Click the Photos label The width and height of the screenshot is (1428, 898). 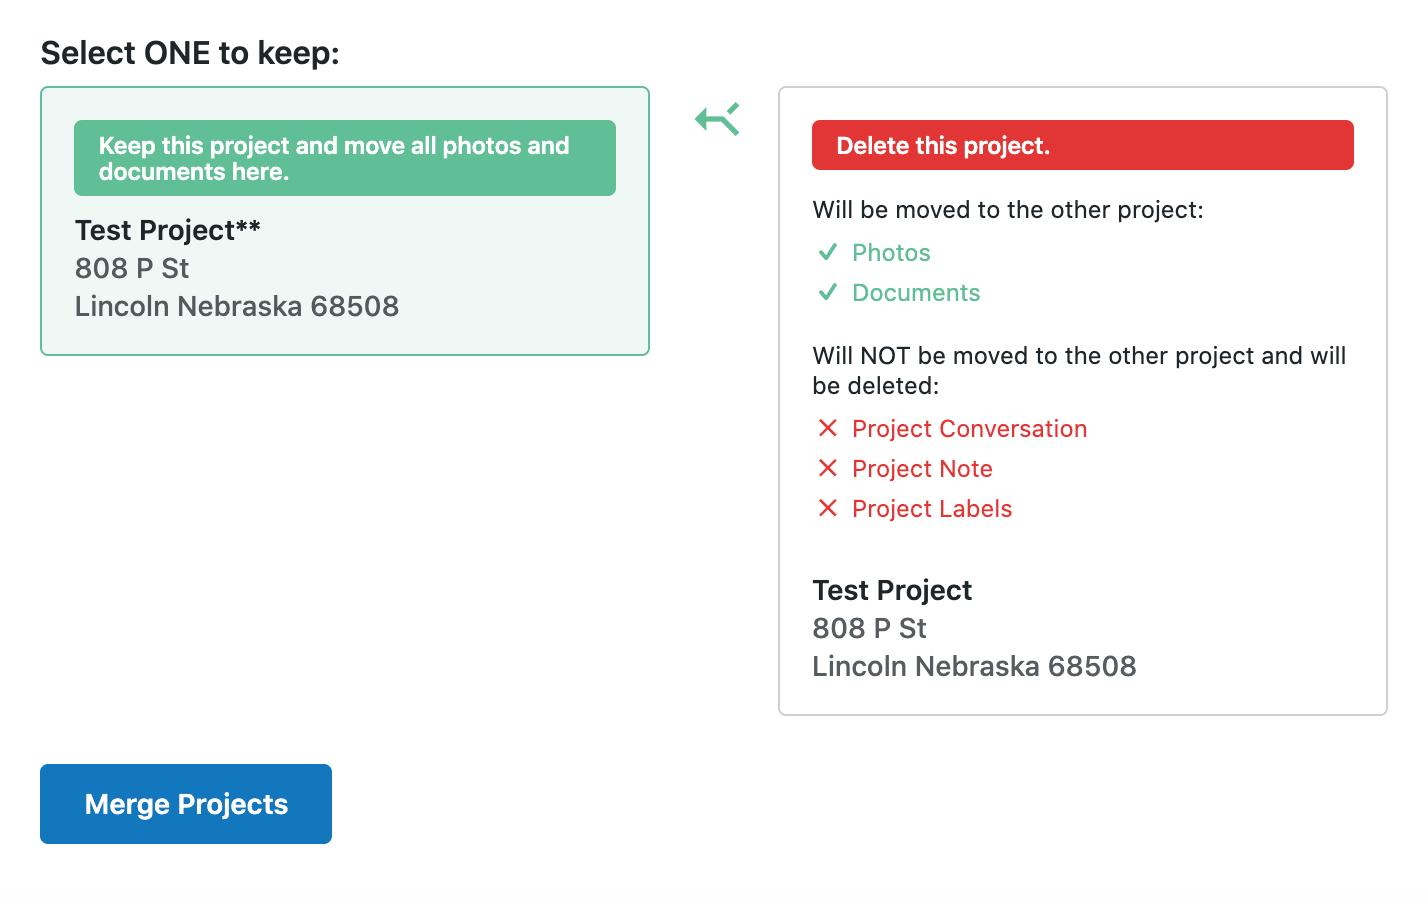[x=891, y=253]
